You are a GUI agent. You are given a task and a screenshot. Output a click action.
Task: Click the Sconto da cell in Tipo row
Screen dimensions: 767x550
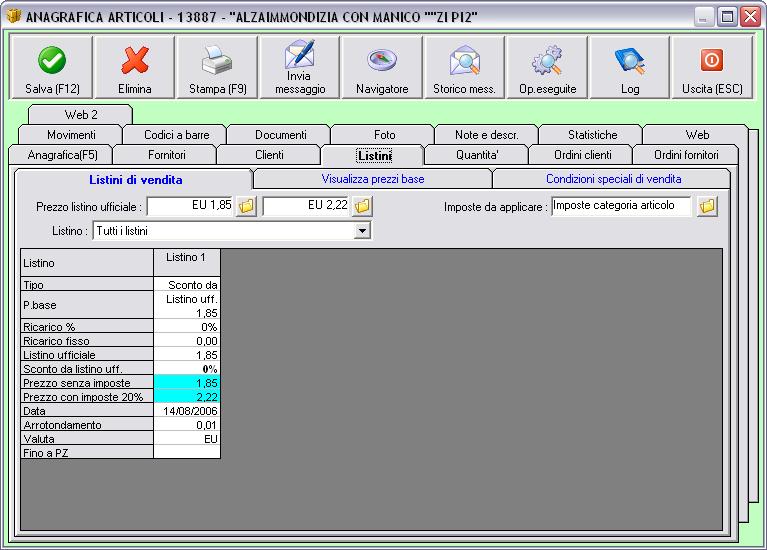pos(186,284)
